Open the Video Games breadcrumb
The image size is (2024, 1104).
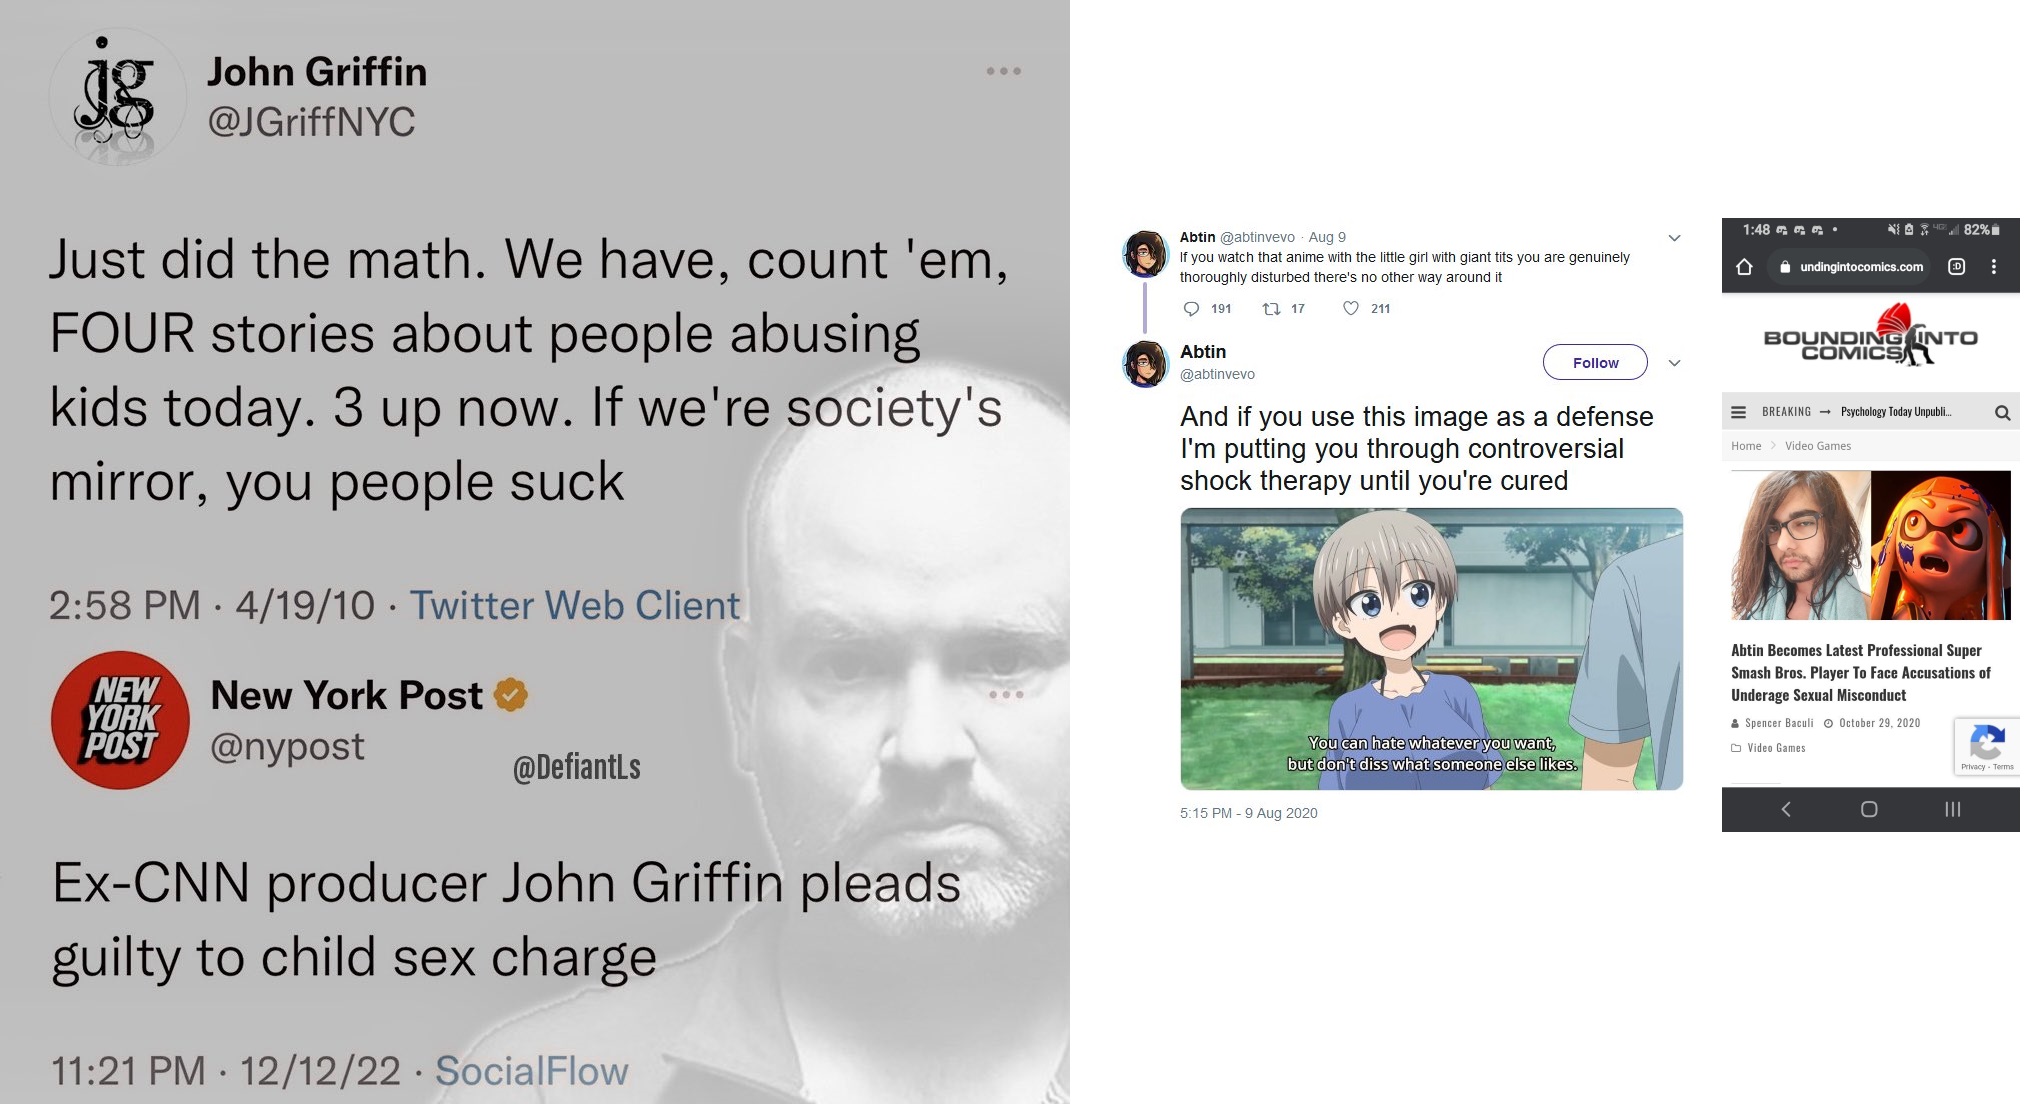pyautogui.click(x=1818, y=446)
